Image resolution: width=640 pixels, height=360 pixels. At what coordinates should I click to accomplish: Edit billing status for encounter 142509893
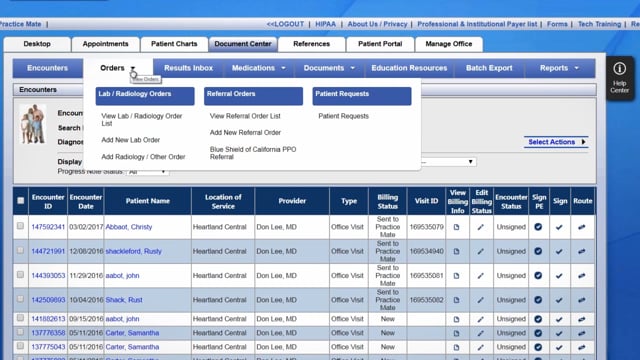(480, 300)
